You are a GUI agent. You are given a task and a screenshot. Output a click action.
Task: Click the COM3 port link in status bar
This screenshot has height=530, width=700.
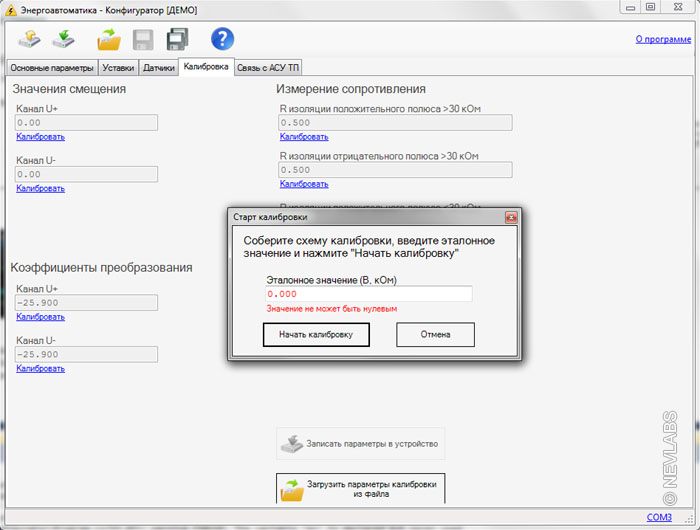pyautogui.click(x=660, y=517)
